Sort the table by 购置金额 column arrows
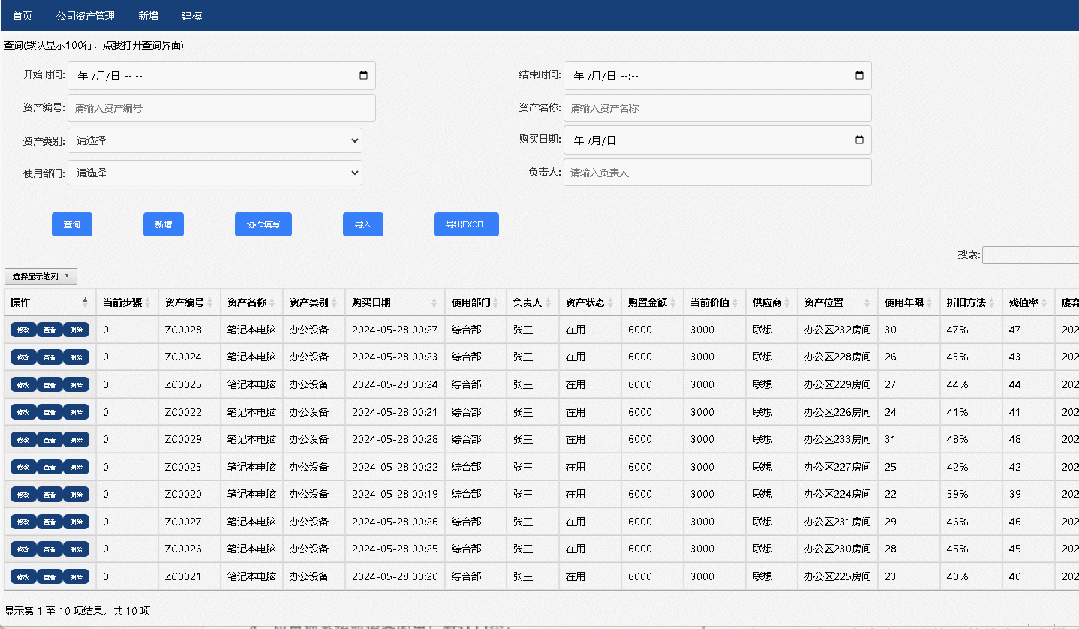The image size is (1079, 629). (673, 303)
